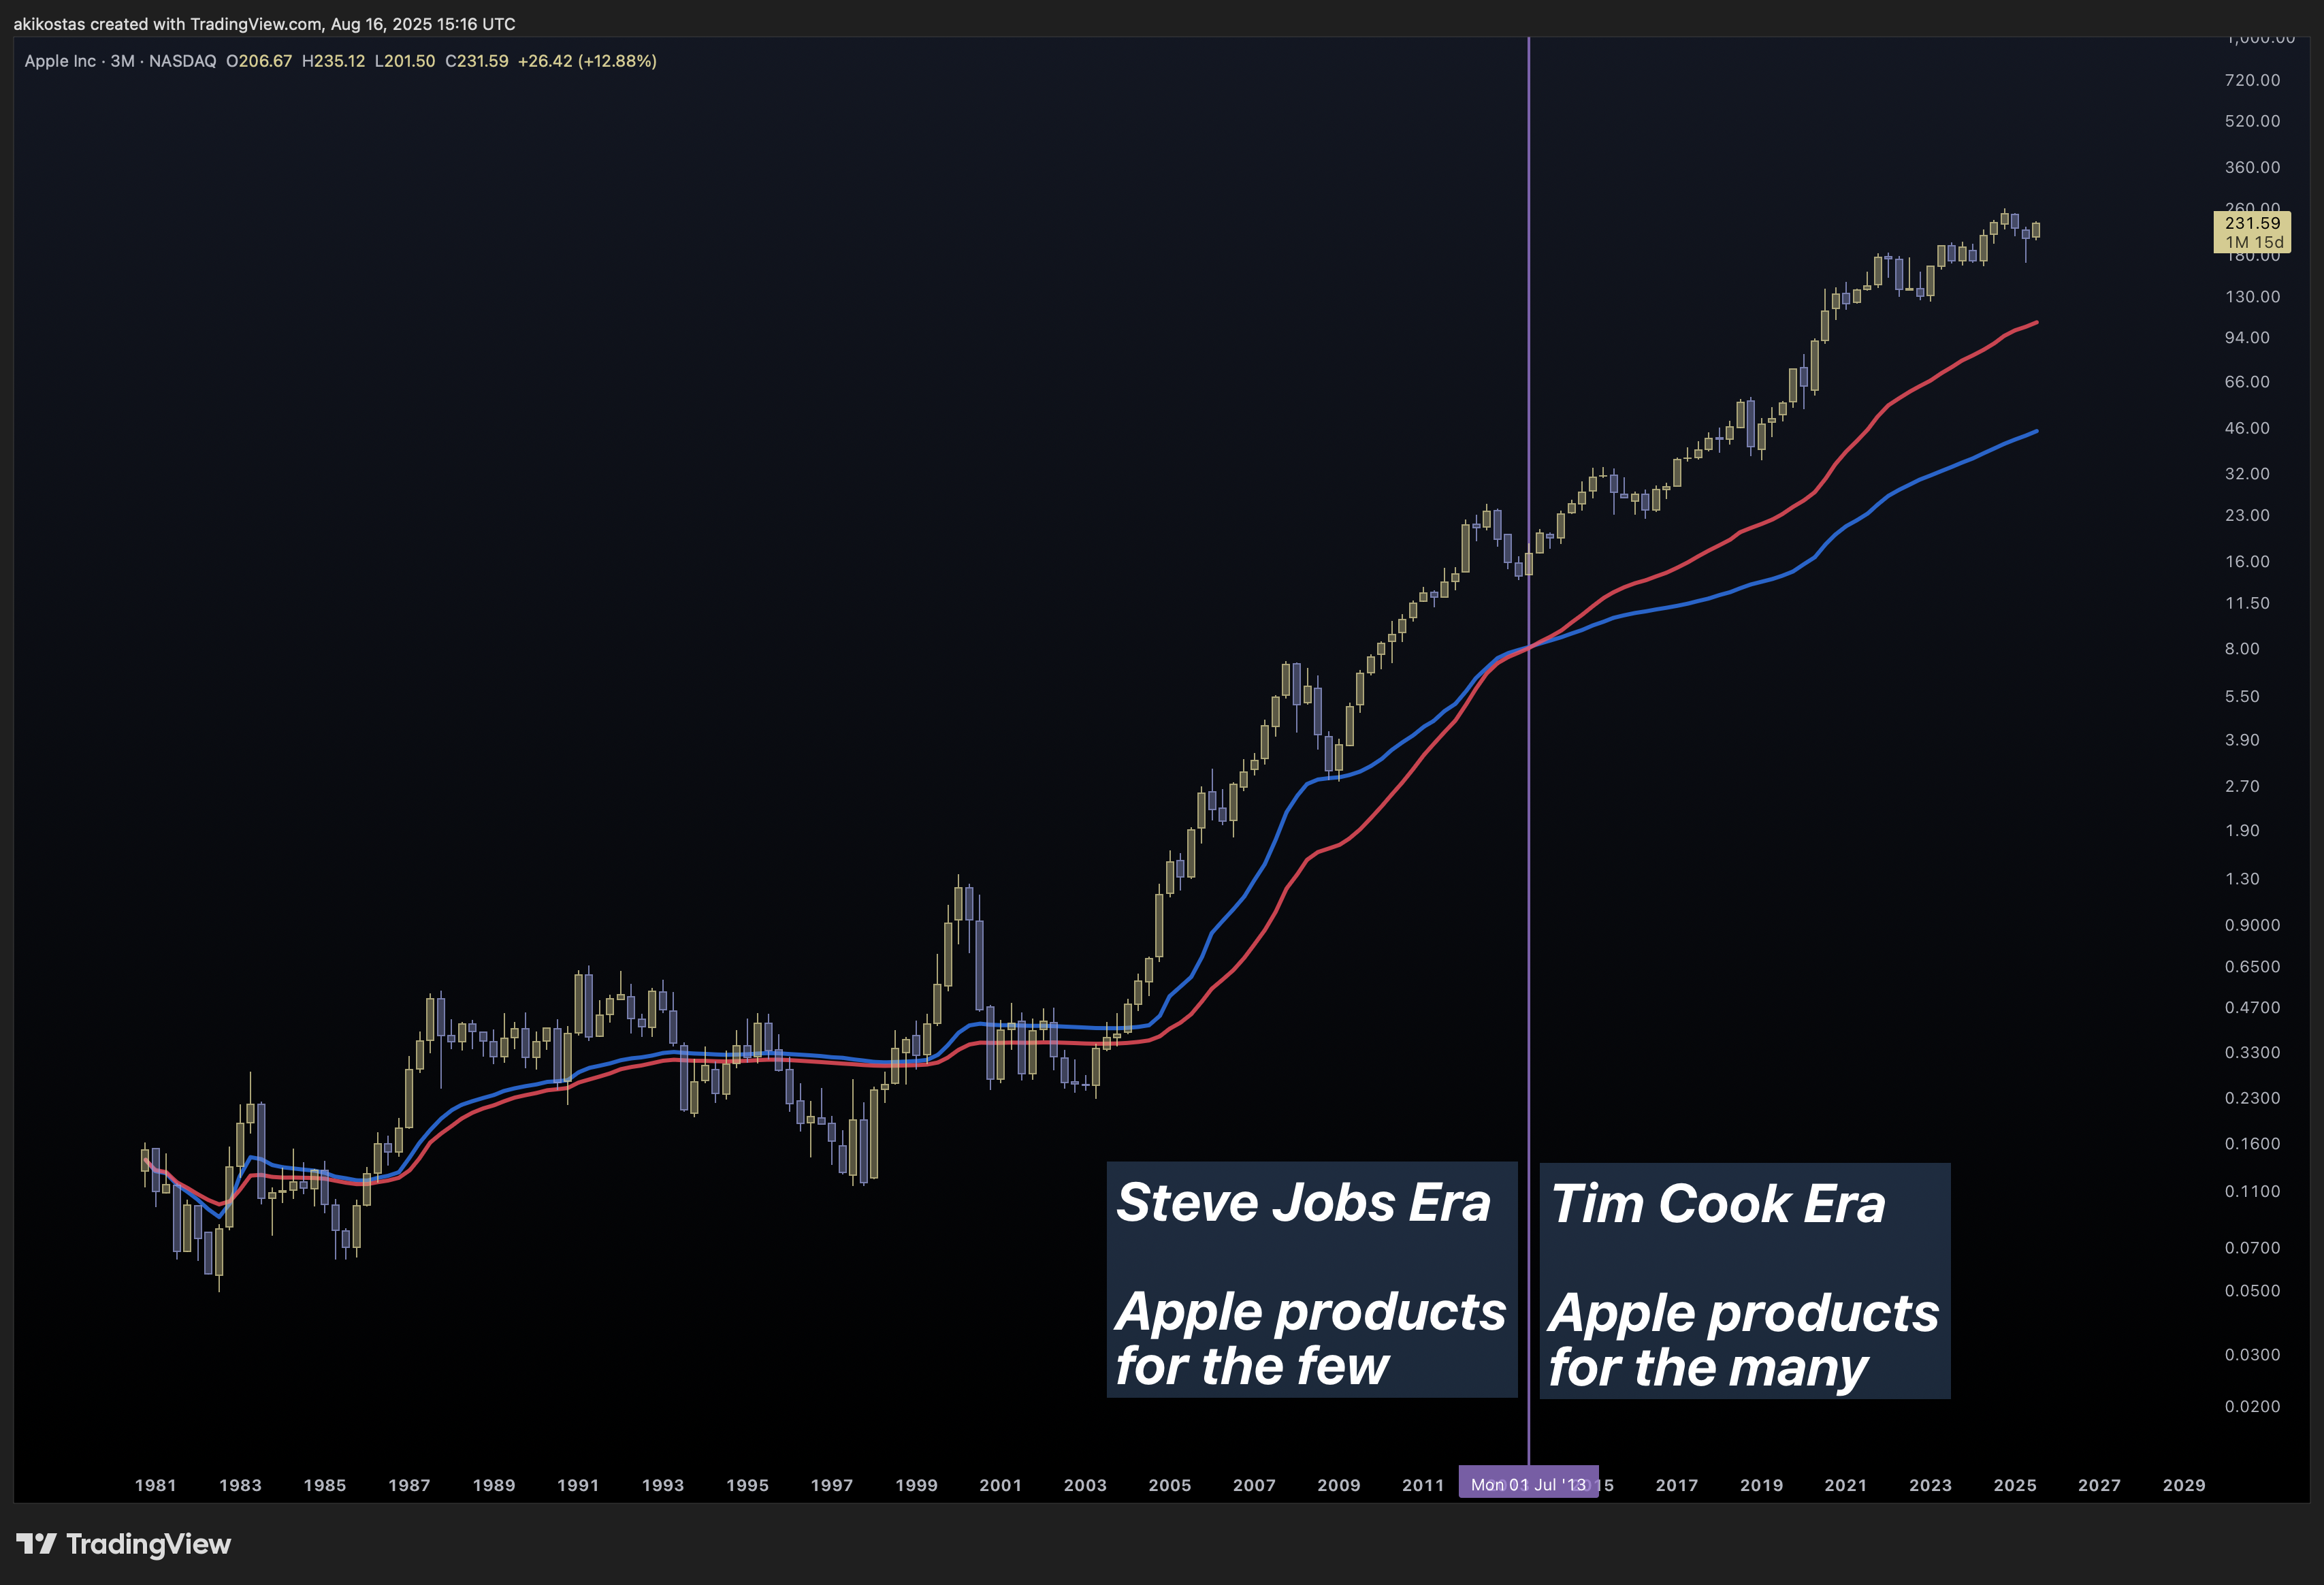Click the 0.0200 price axis label

2252,1407
